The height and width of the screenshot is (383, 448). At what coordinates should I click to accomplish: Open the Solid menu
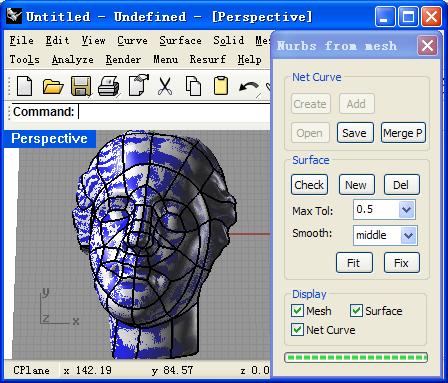pyautogui.click(x=229, y=40)
